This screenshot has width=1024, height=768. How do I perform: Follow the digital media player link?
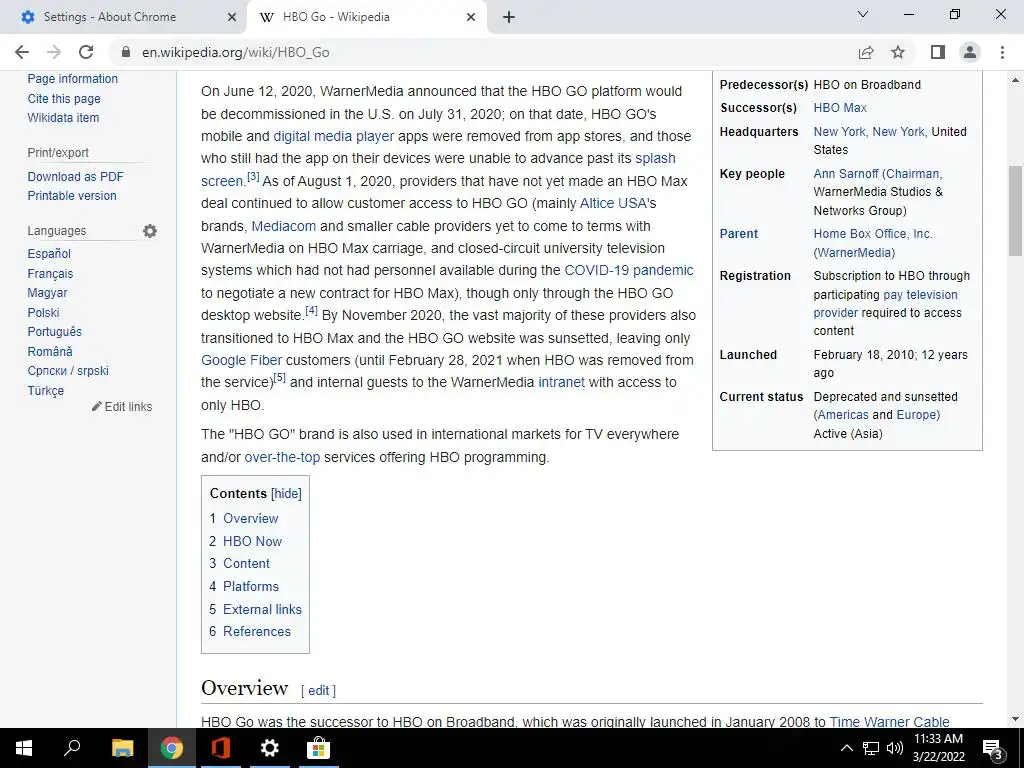coord(334,136)
